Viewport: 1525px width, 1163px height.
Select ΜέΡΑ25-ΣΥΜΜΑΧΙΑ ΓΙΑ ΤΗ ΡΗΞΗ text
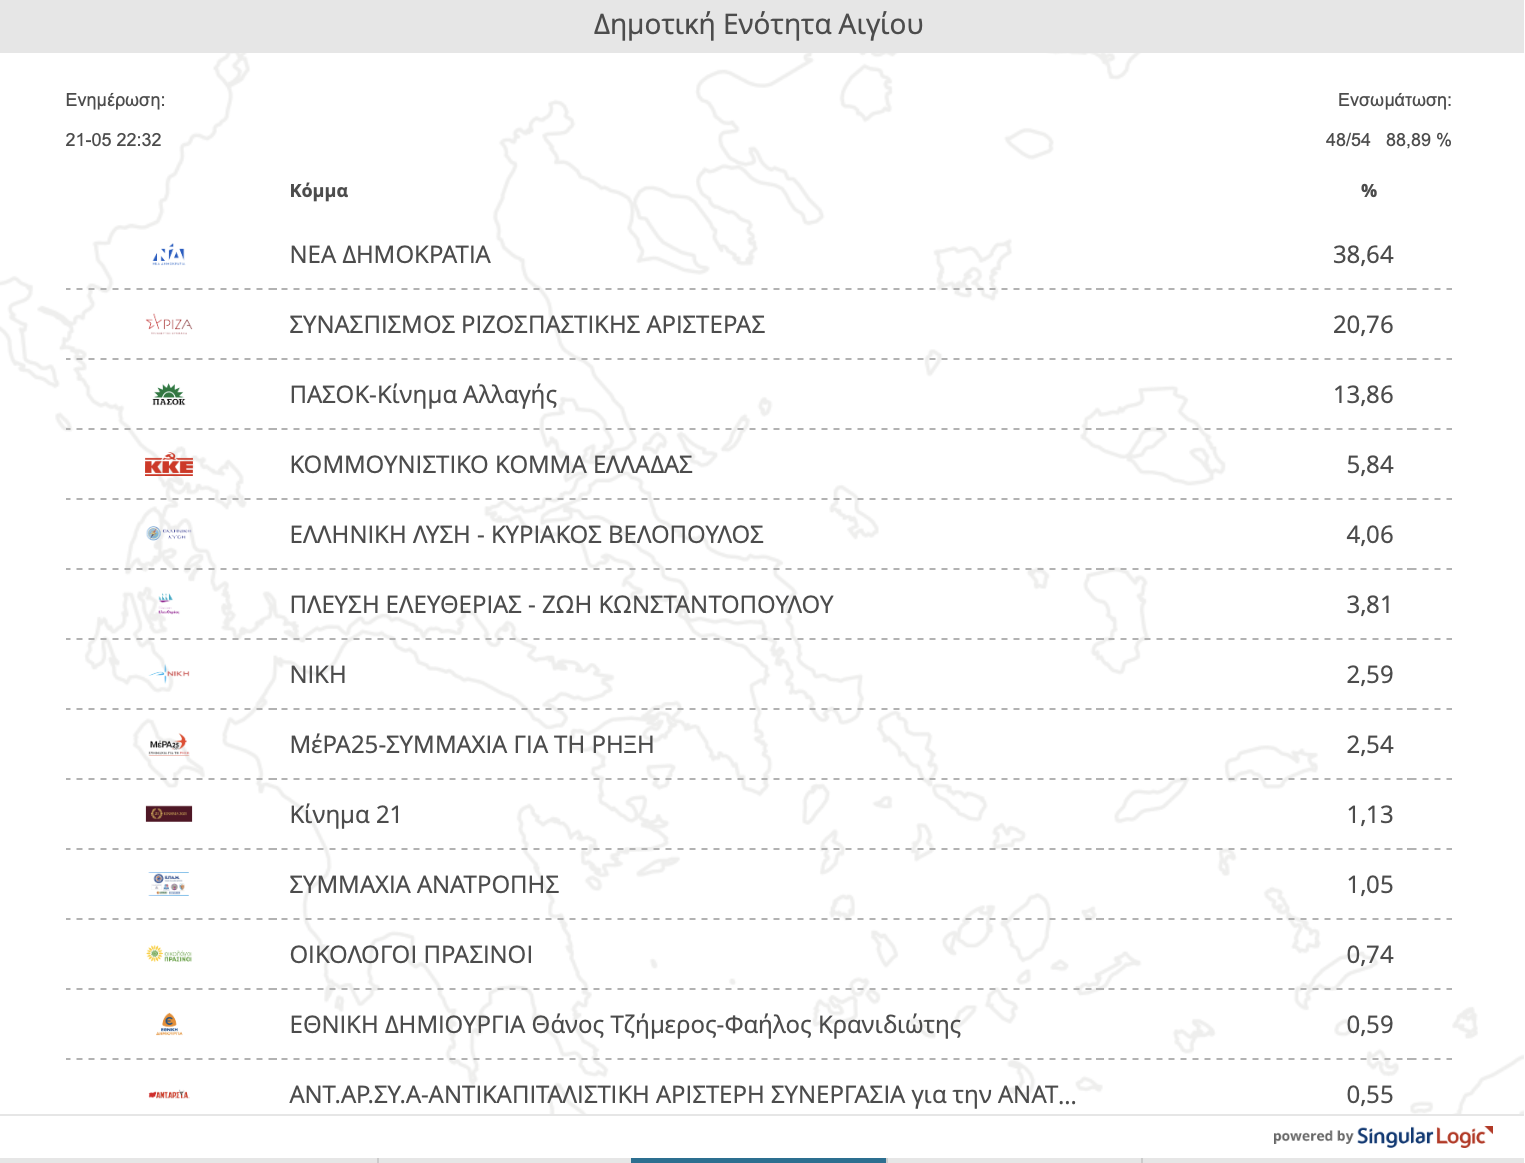pyautogui.click(x=472, y=745)
